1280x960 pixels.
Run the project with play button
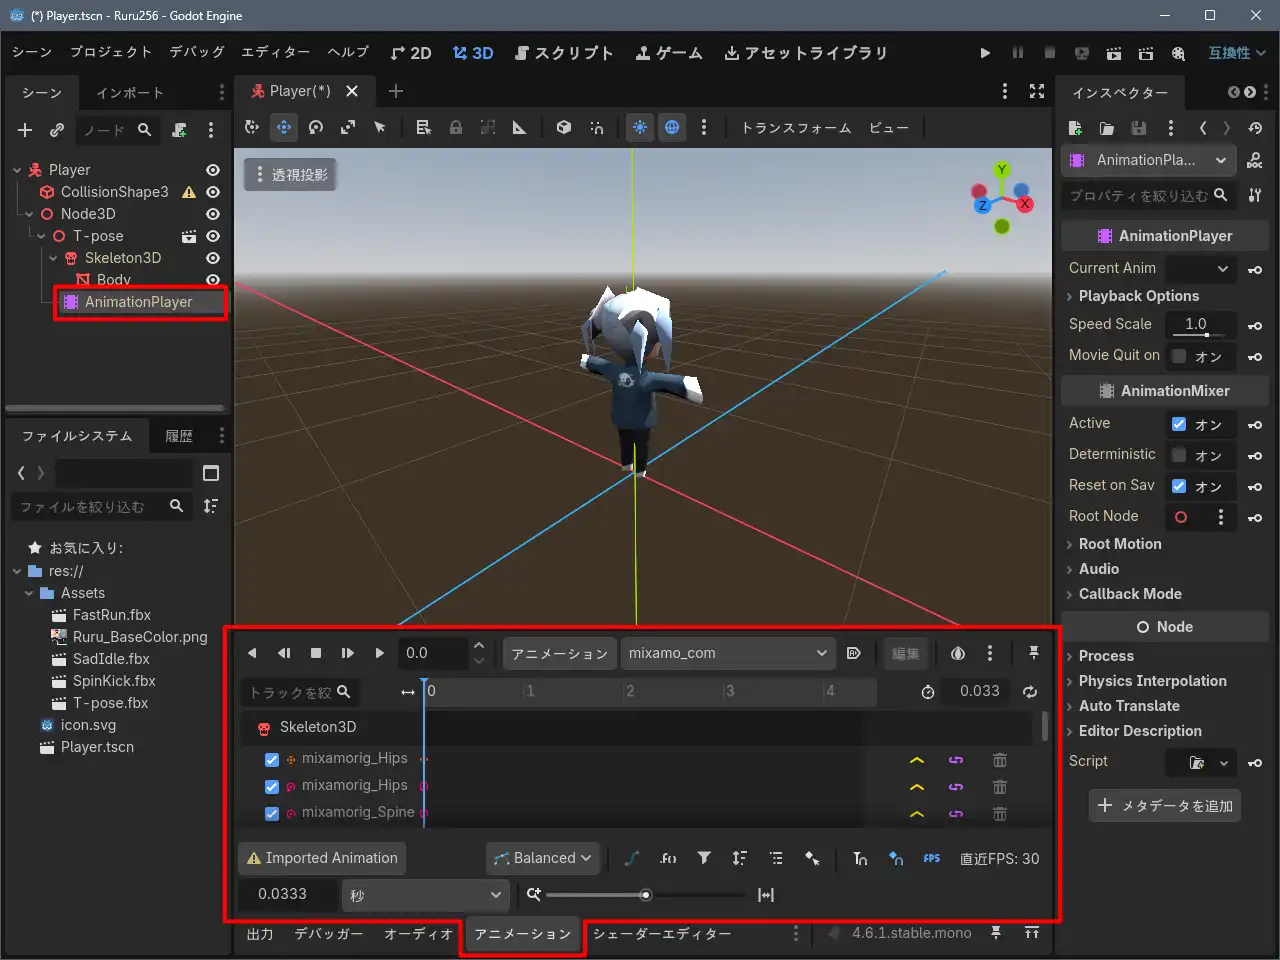985,53
